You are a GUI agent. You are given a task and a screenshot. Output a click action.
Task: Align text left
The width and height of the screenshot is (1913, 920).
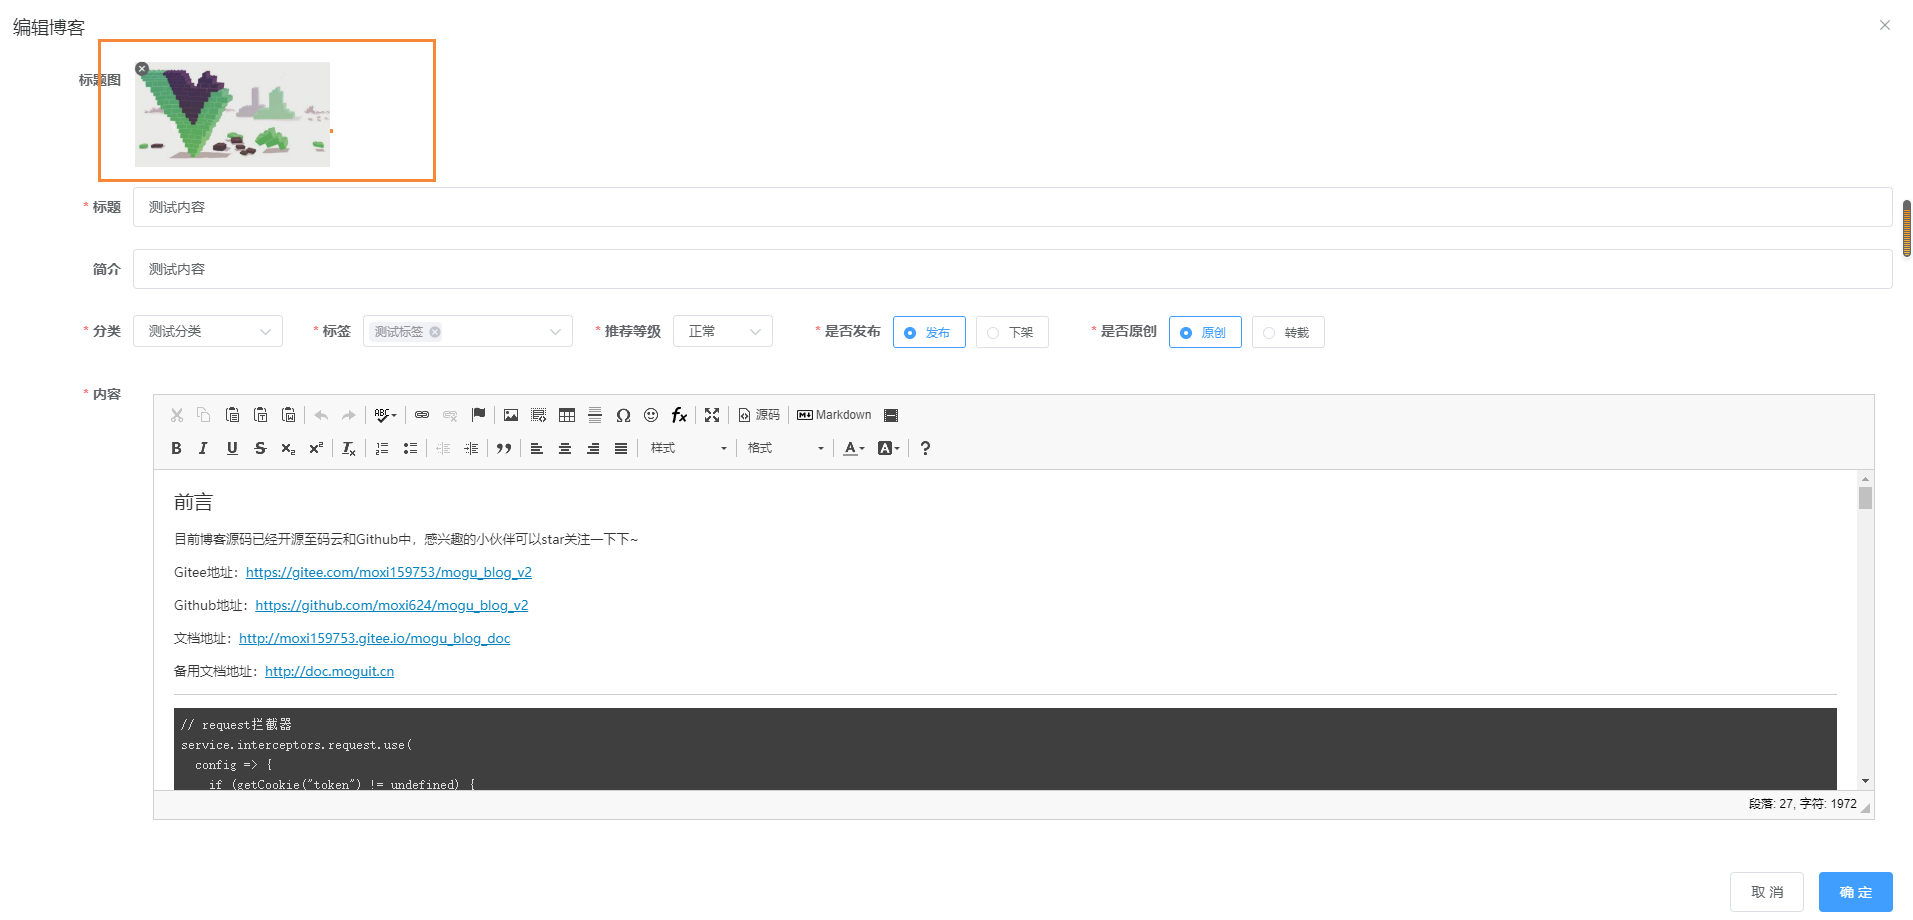[x=537, y=448]
